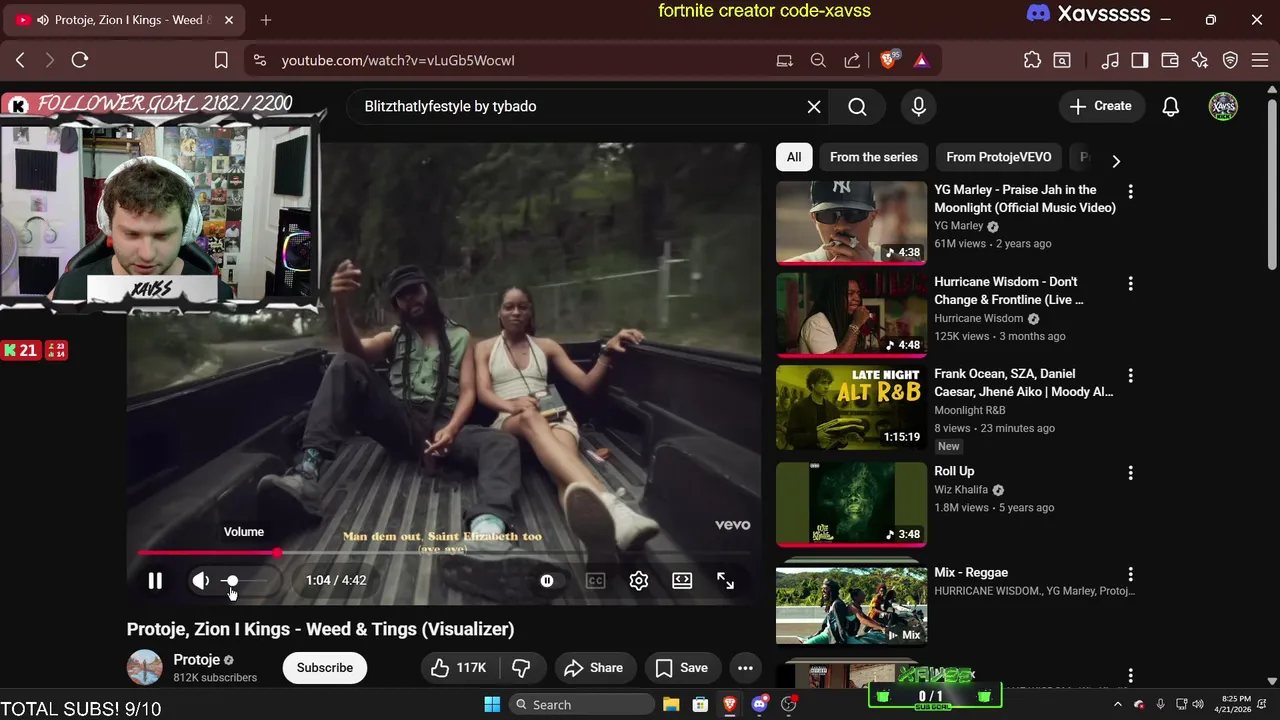Click the address bar URL

tap(398, 60)
